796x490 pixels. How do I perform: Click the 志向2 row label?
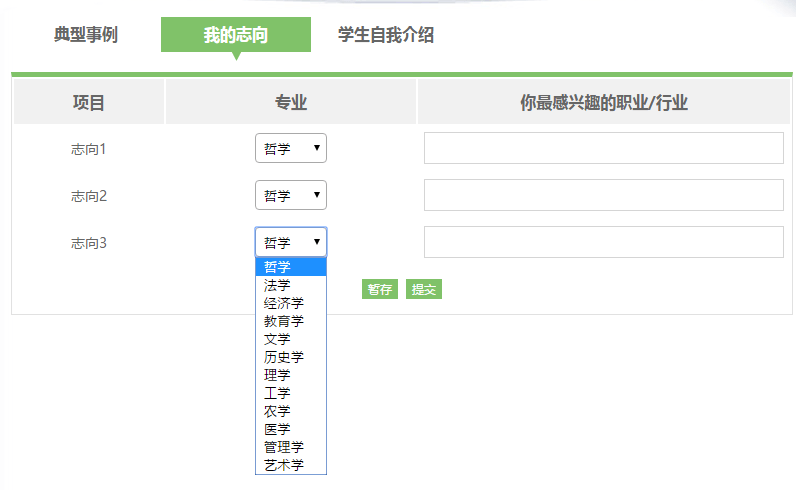click(89, 196)
